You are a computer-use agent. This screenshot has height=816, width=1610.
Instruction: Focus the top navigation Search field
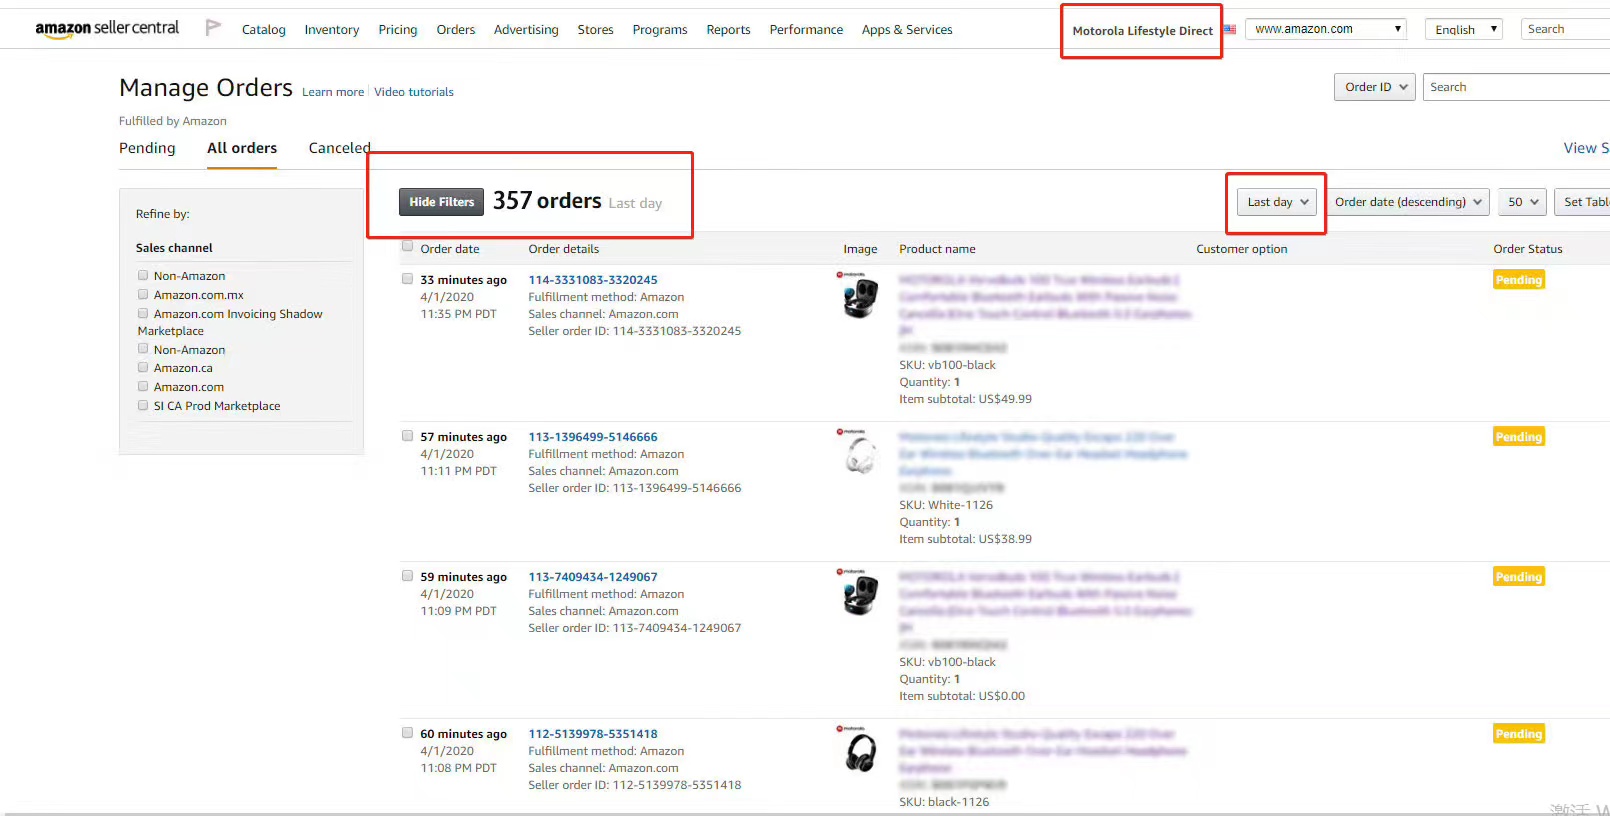tap(1565, 29)
